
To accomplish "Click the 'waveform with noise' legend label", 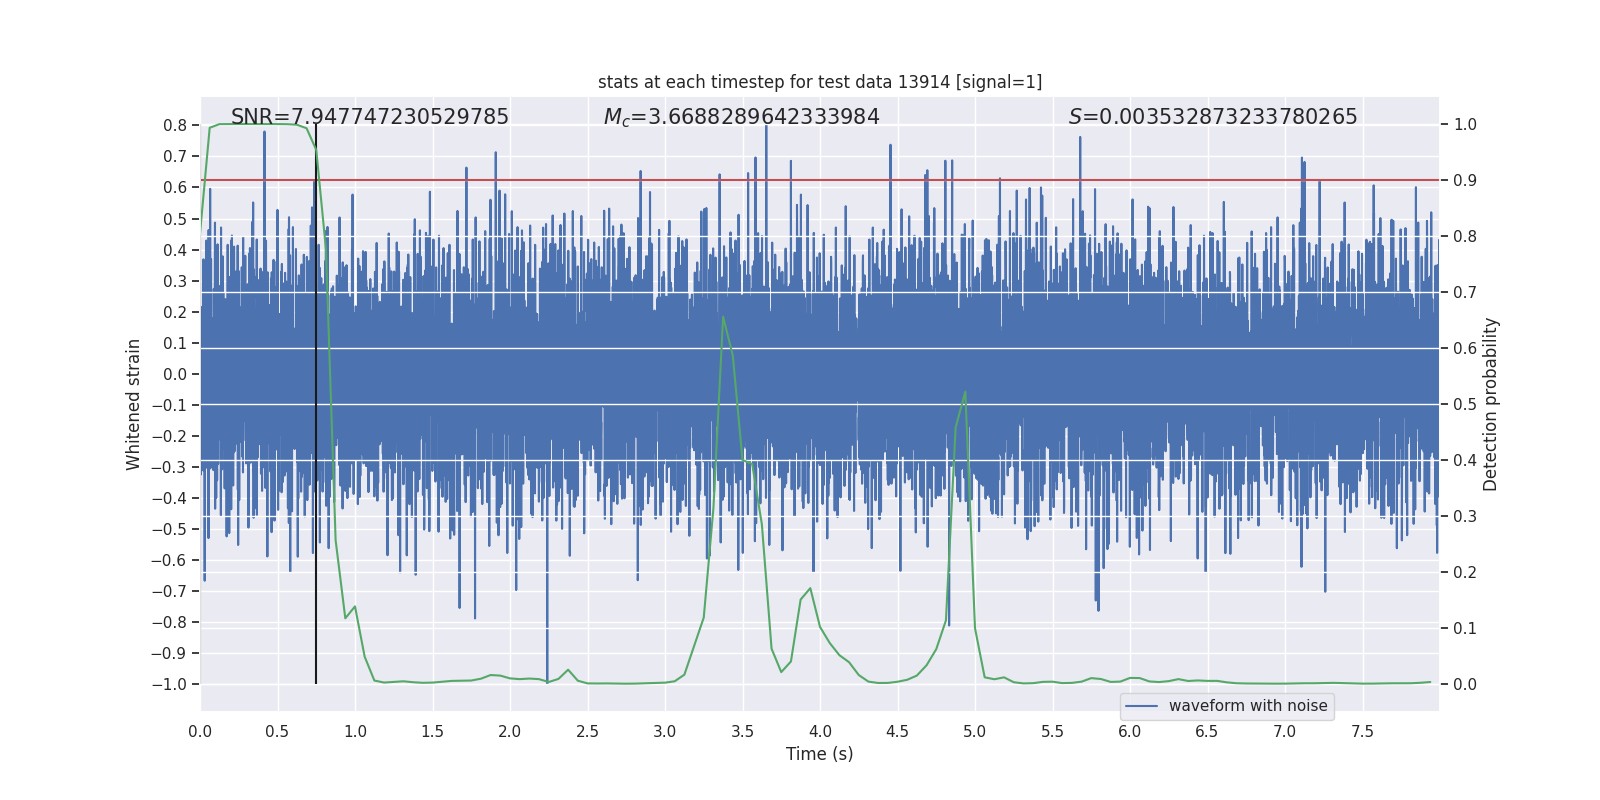I will pos(1248,706).
